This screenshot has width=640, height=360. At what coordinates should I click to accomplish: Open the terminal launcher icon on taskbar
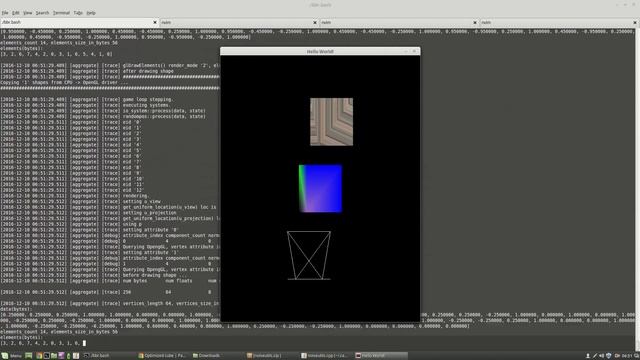coord(47,356)
